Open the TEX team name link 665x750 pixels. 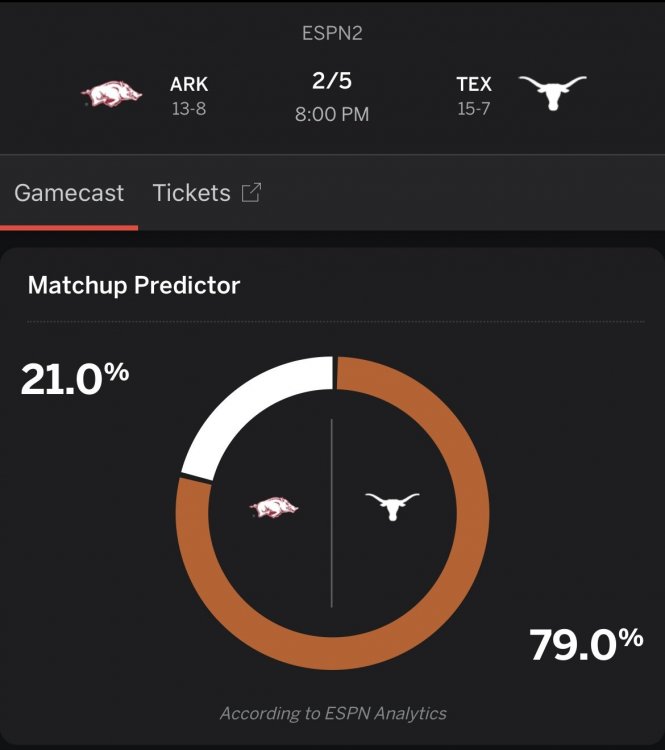point(474,84)
